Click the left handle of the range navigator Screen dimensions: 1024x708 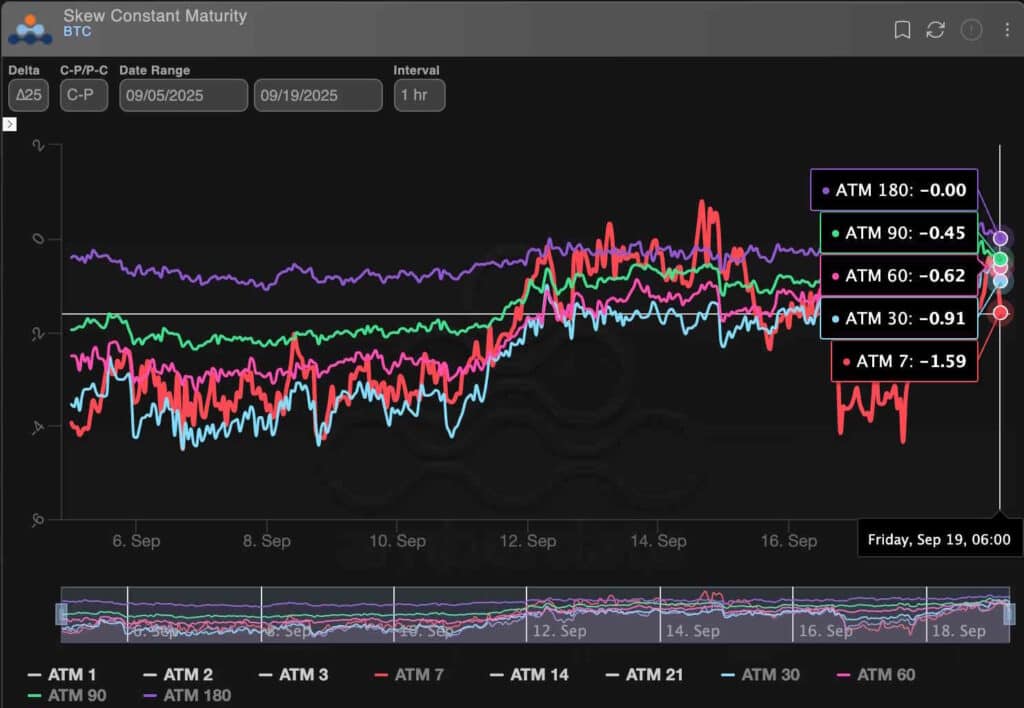point(61,612)
